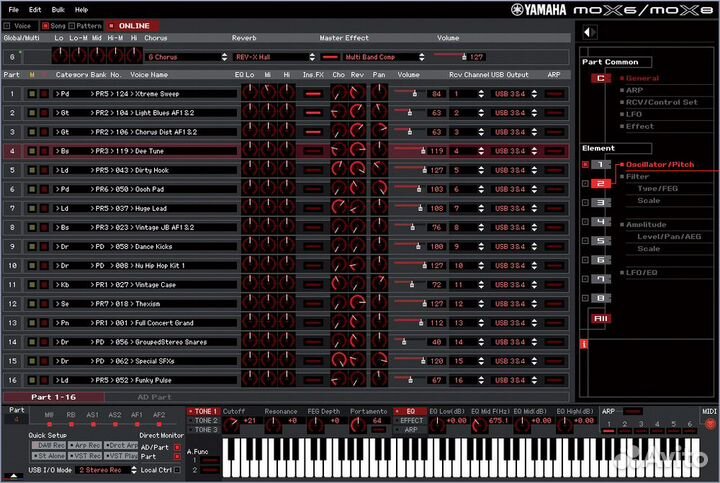The height and width of the screenshot is (483, 720).
Task: Select the All elements button
Action: tap(601, 318)
